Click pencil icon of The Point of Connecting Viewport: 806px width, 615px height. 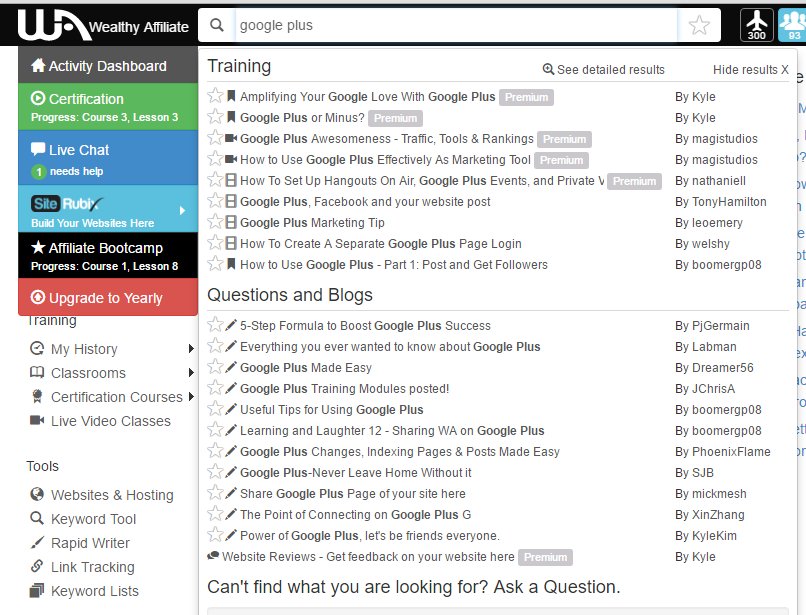coord(231,514)
